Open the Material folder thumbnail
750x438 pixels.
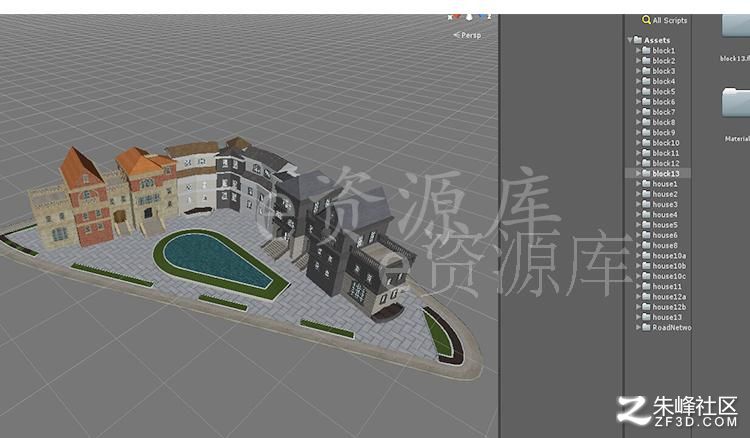point(736,102)
